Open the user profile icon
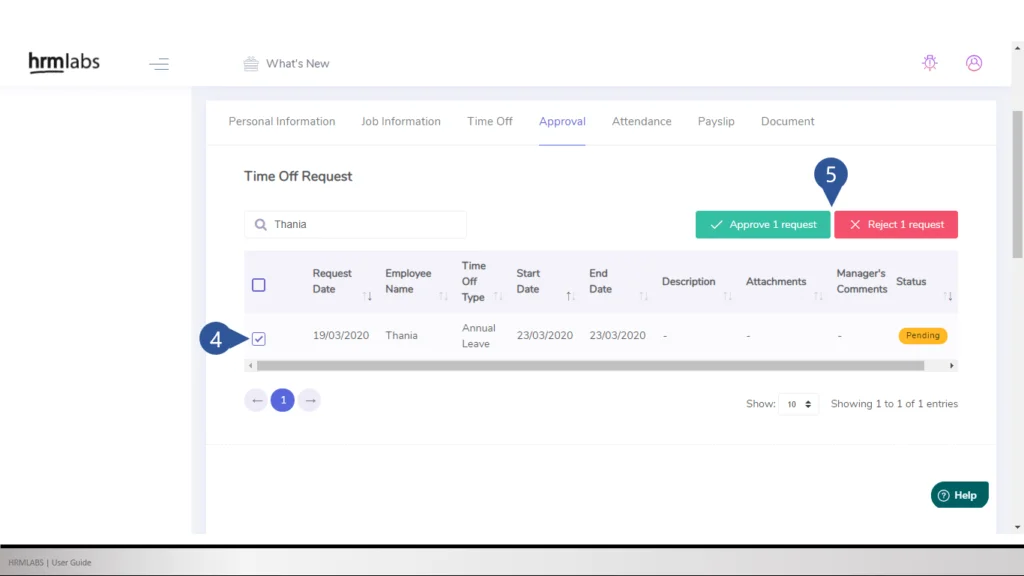Image resolution: width=1024 pixels, height=576 pixels. pyautogui.click(x=974, y=63)
